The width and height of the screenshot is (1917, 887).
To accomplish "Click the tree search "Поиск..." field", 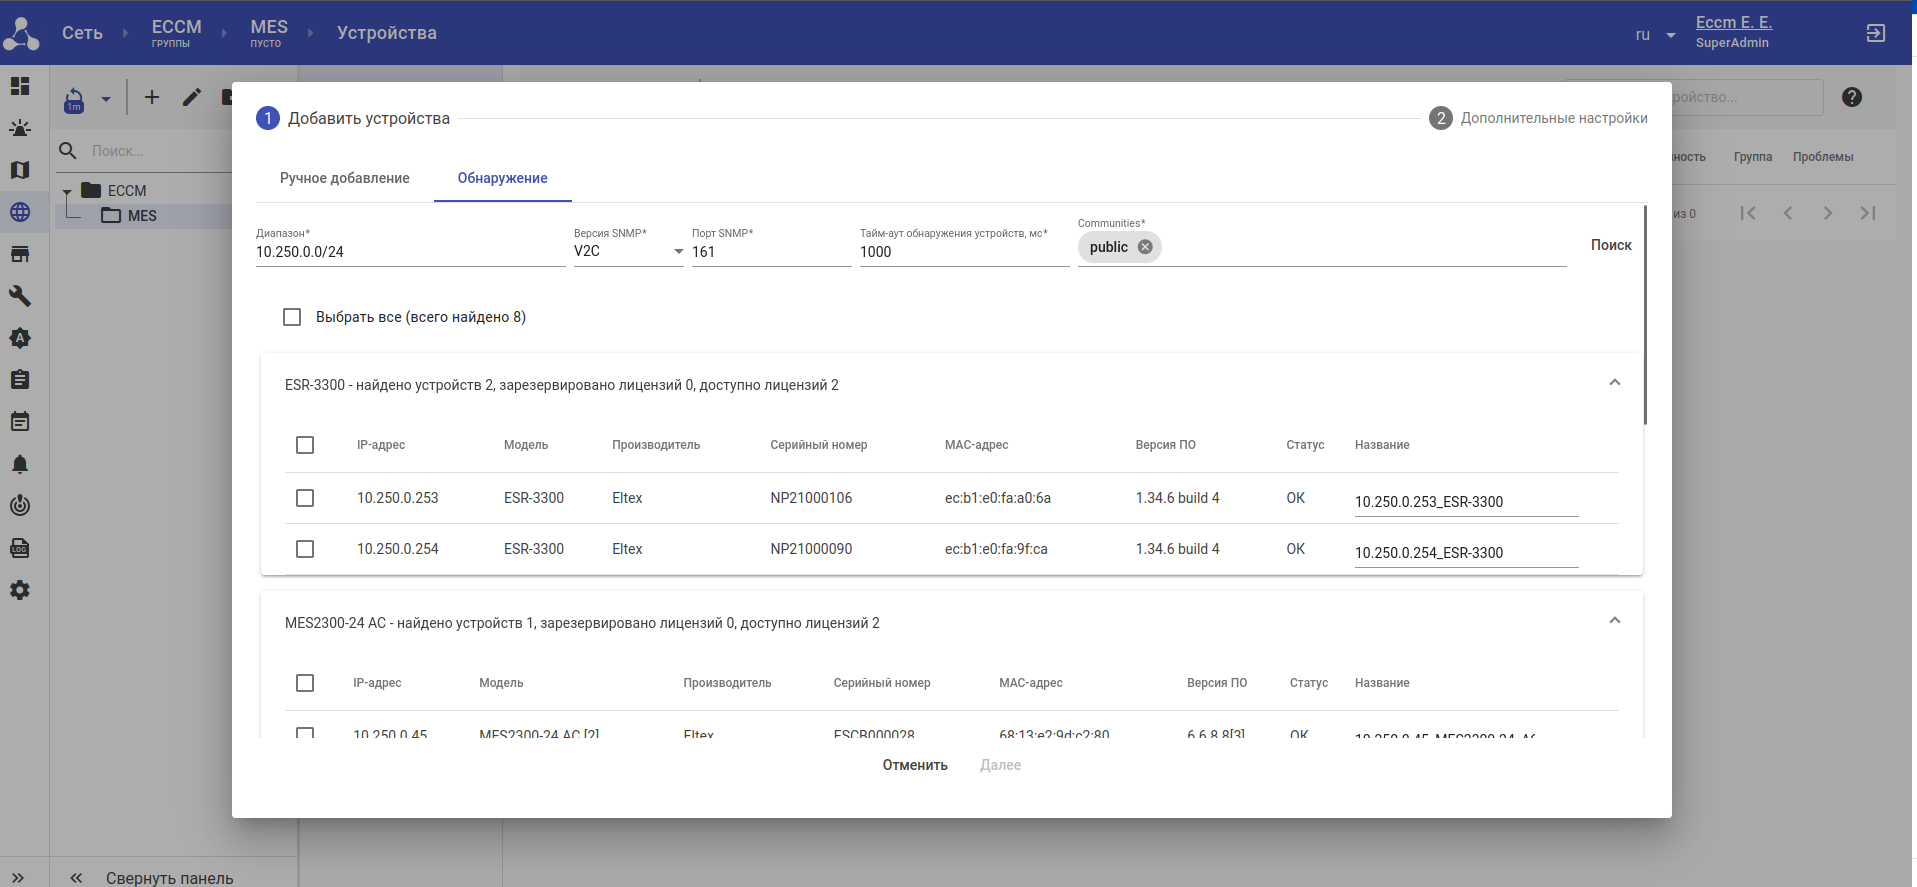I will [160, 151].
